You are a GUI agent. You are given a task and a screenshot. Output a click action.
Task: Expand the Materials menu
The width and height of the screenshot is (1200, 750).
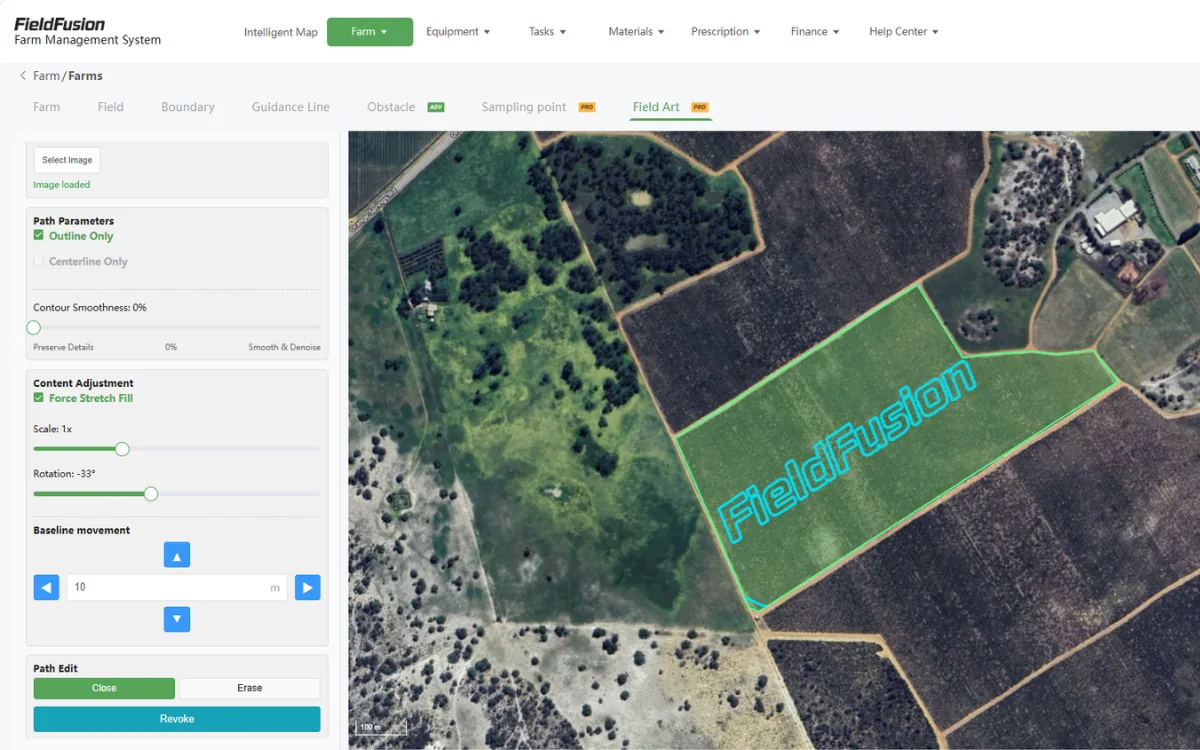tap(636, 32)
